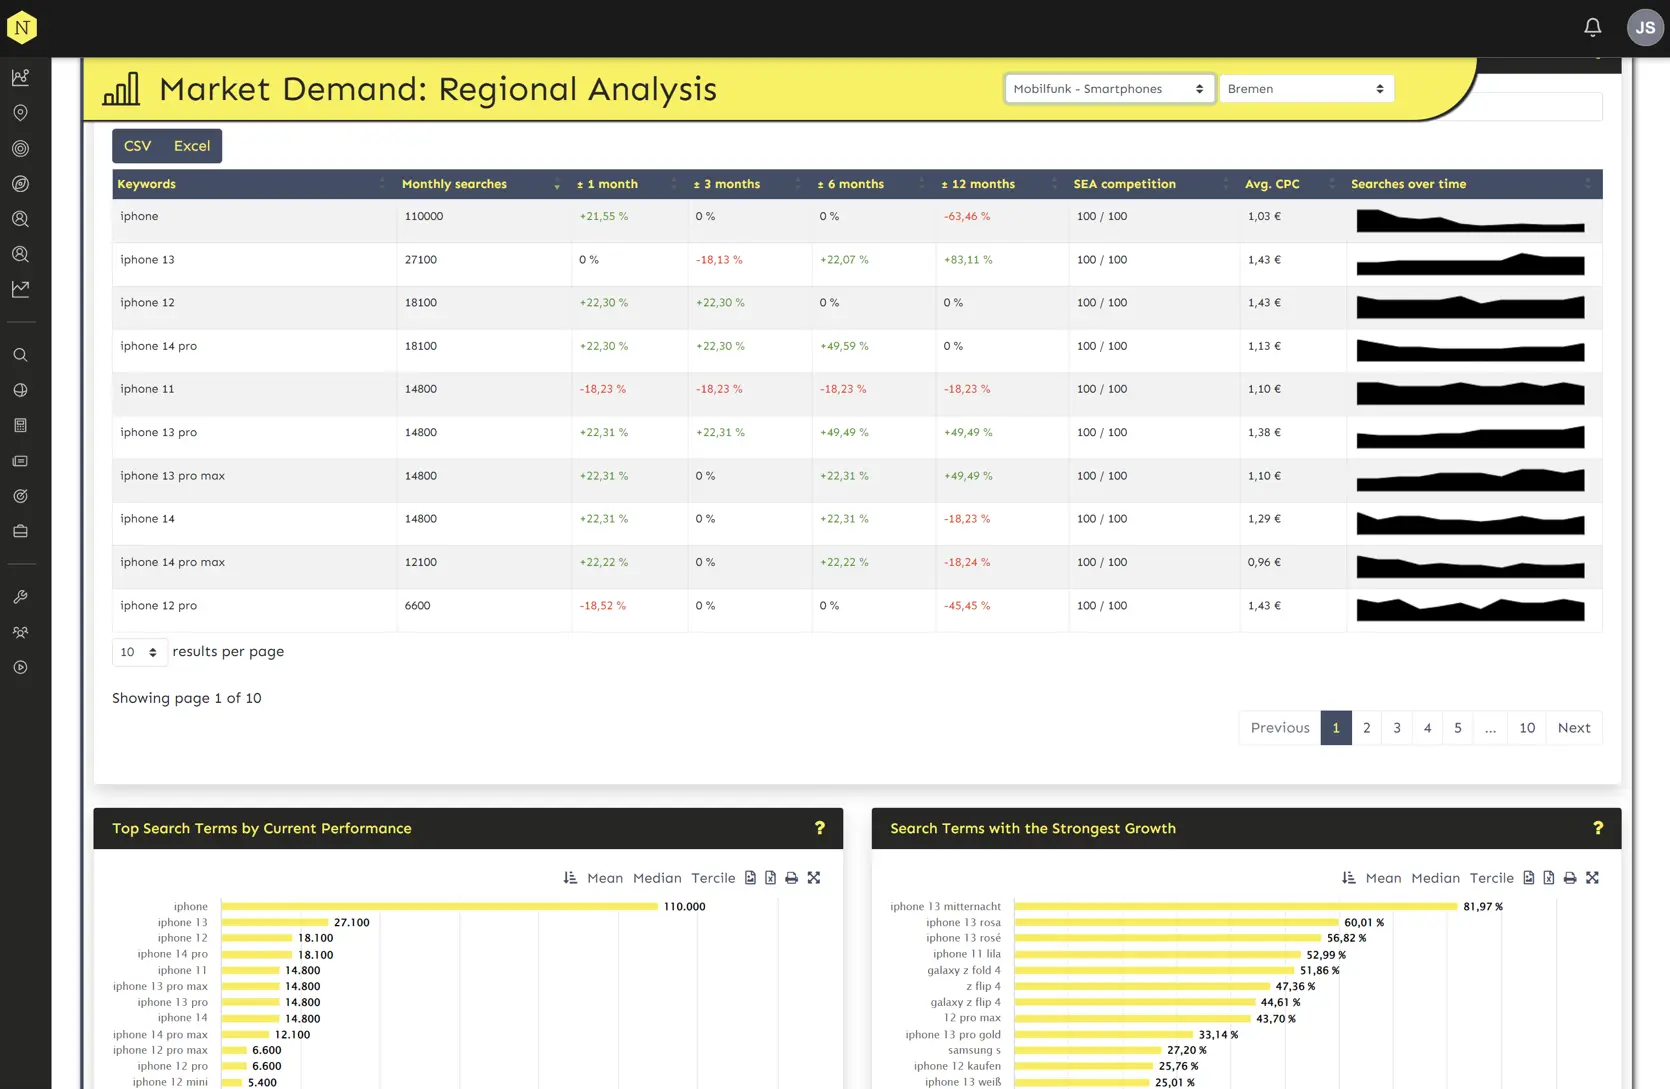
Task: Export table as CSV
Action: click(x=138, y=146)
